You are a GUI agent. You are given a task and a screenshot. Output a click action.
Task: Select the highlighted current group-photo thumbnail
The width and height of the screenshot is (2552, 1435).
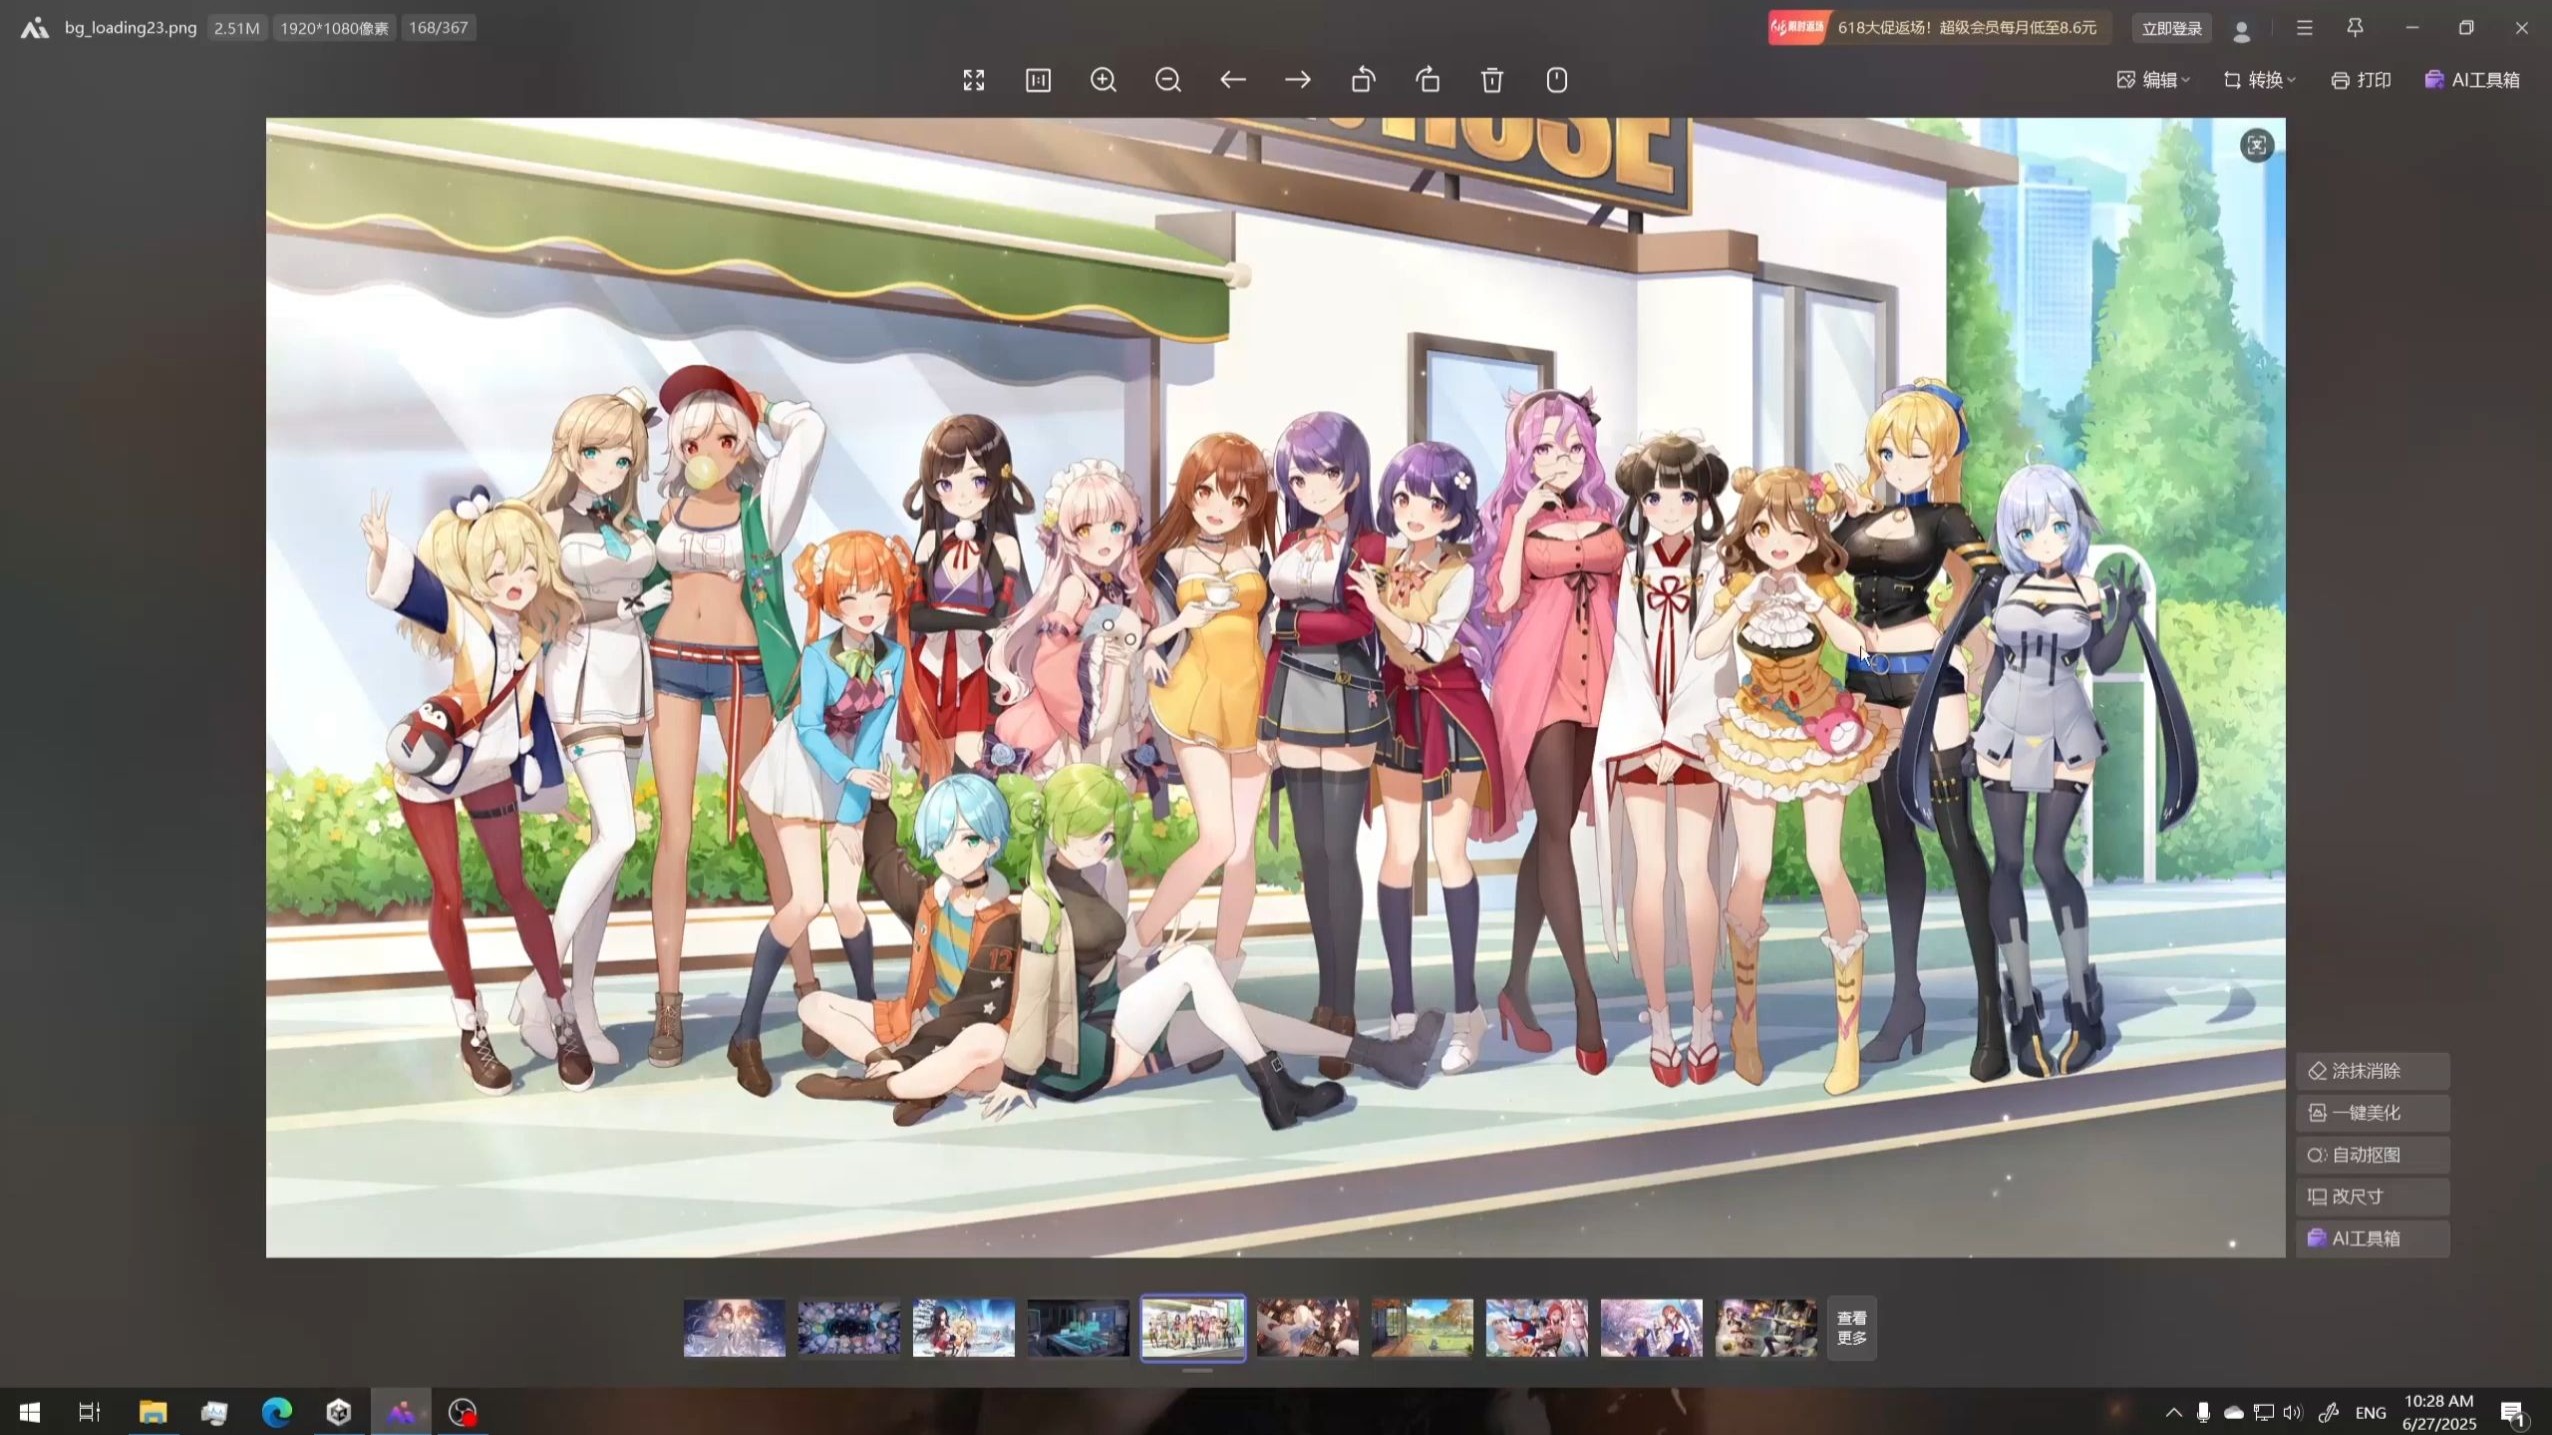1193,1328
